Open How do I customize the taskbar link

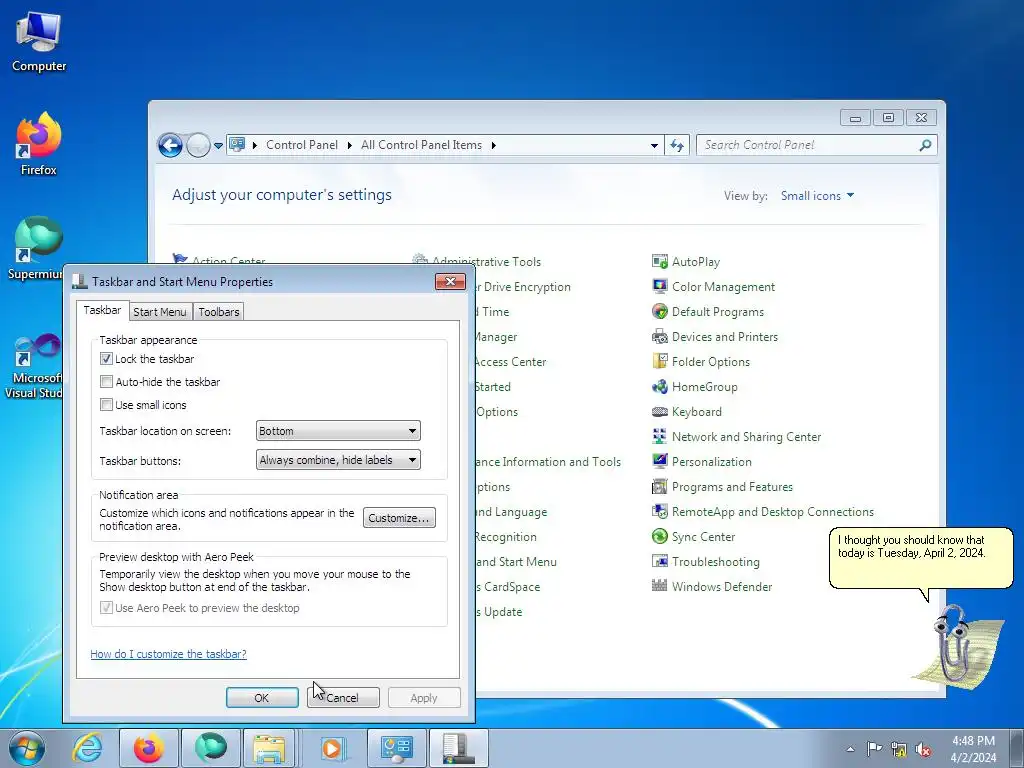[168, 654]
